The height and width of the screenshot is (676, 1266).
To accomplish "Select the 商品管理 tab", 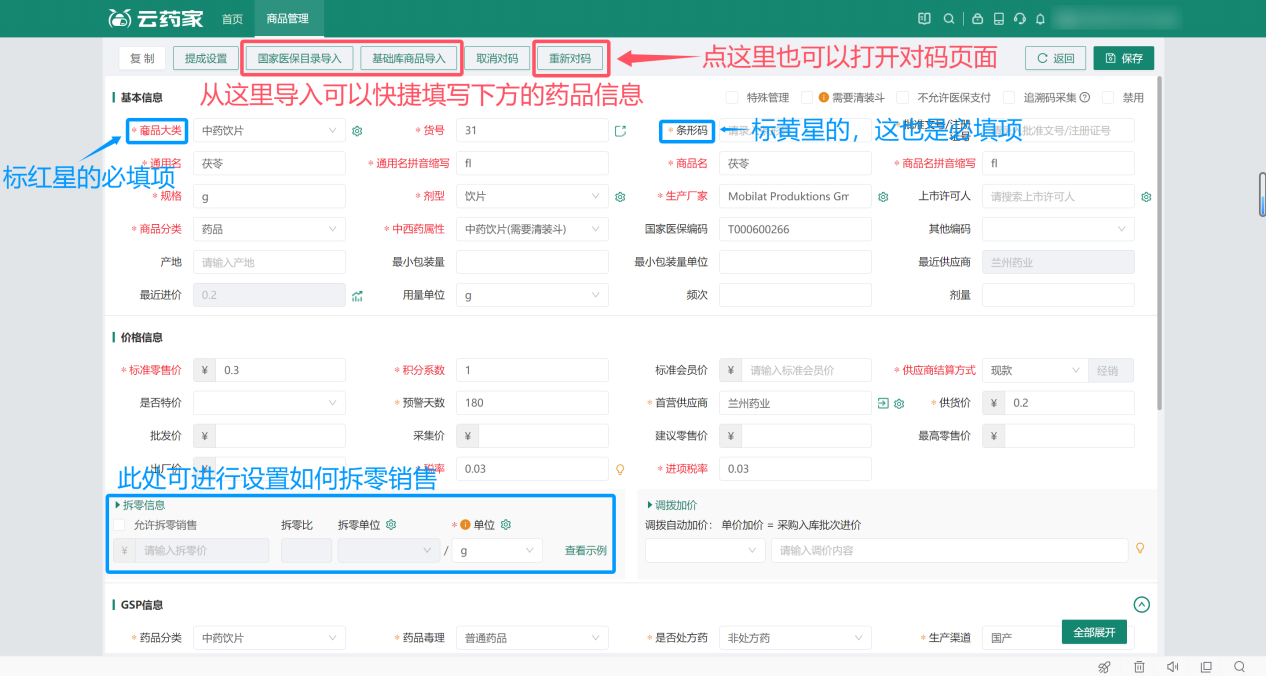I will [x=288, y=19].
